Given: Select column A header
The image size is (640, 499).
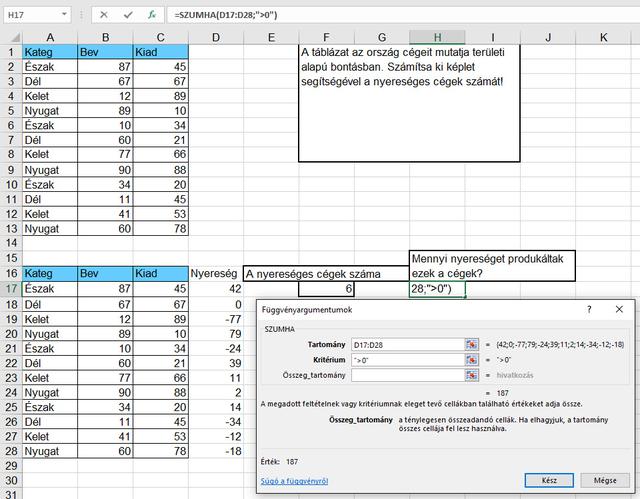Looking at the screenshot, I should 50,38.
